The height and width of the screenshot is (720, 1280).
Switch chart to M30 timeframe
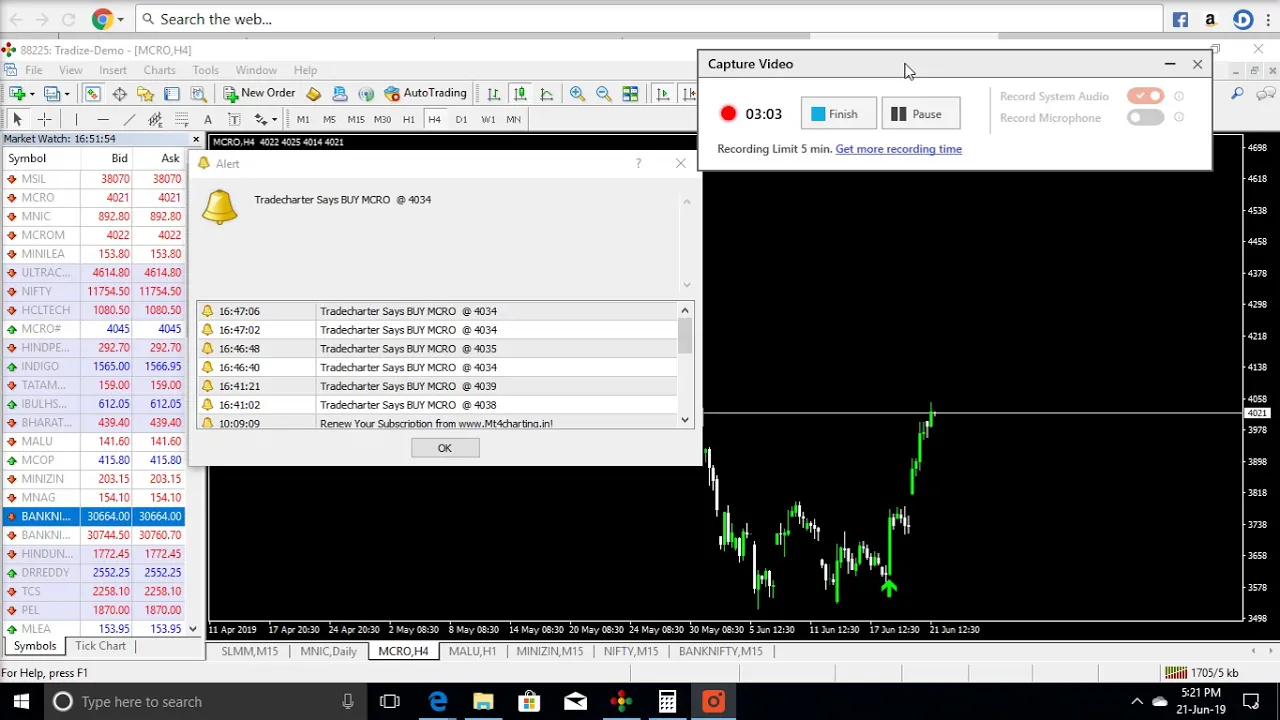click(382, 119)
